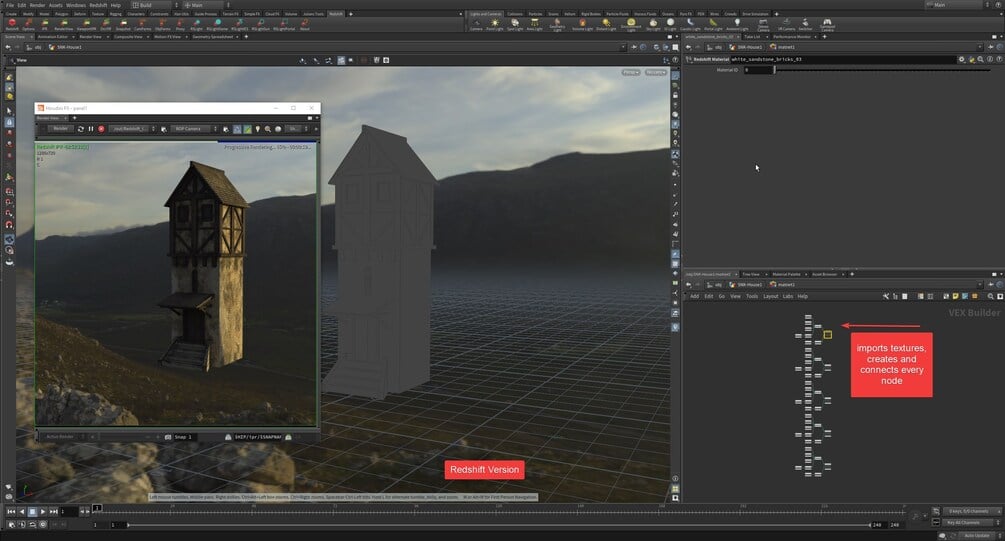This screenshot has width=1005, height=541.
Task: Click the Redshift Proxy shelf tool
Action: [x=180, y=24]
